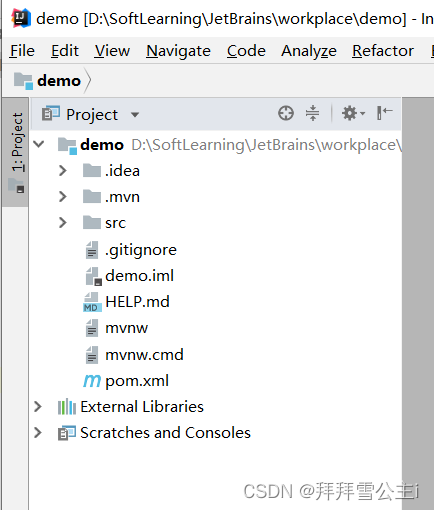Click the .mvn folder icon
The height and width of the screenshot is (510, 434).
[x=92, y=196]
